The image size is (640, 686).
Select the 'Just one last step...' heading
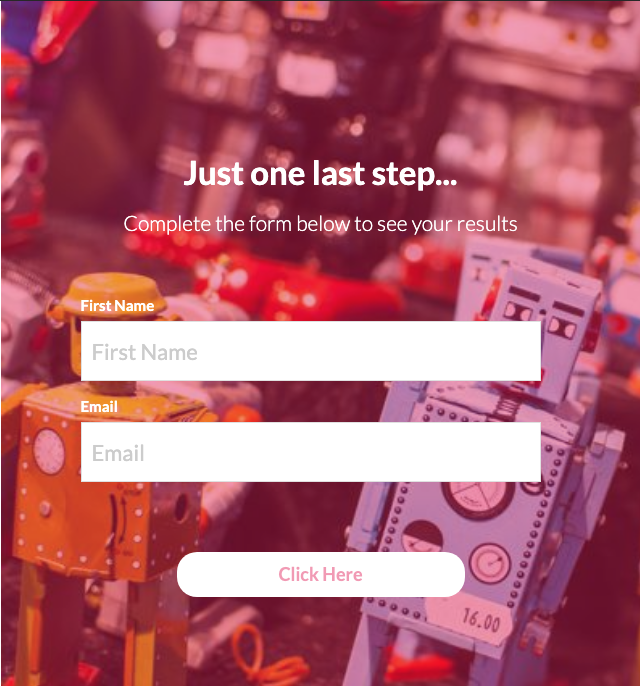coord(320,175)
